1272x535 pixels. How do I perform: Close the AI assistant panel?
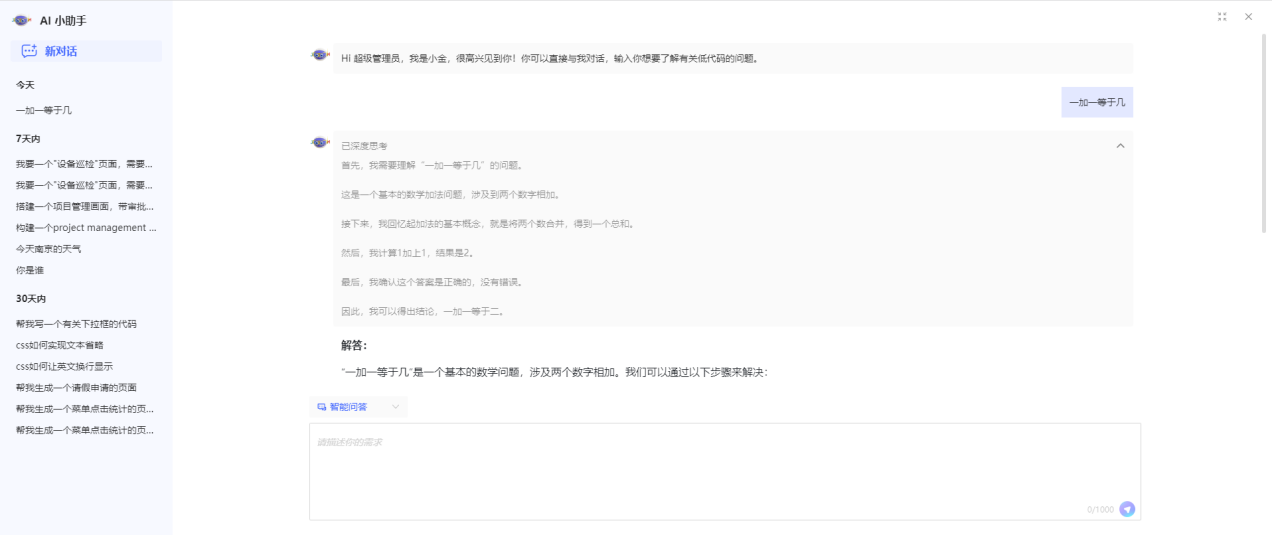pyautogui.click(x=1248, y=17)
